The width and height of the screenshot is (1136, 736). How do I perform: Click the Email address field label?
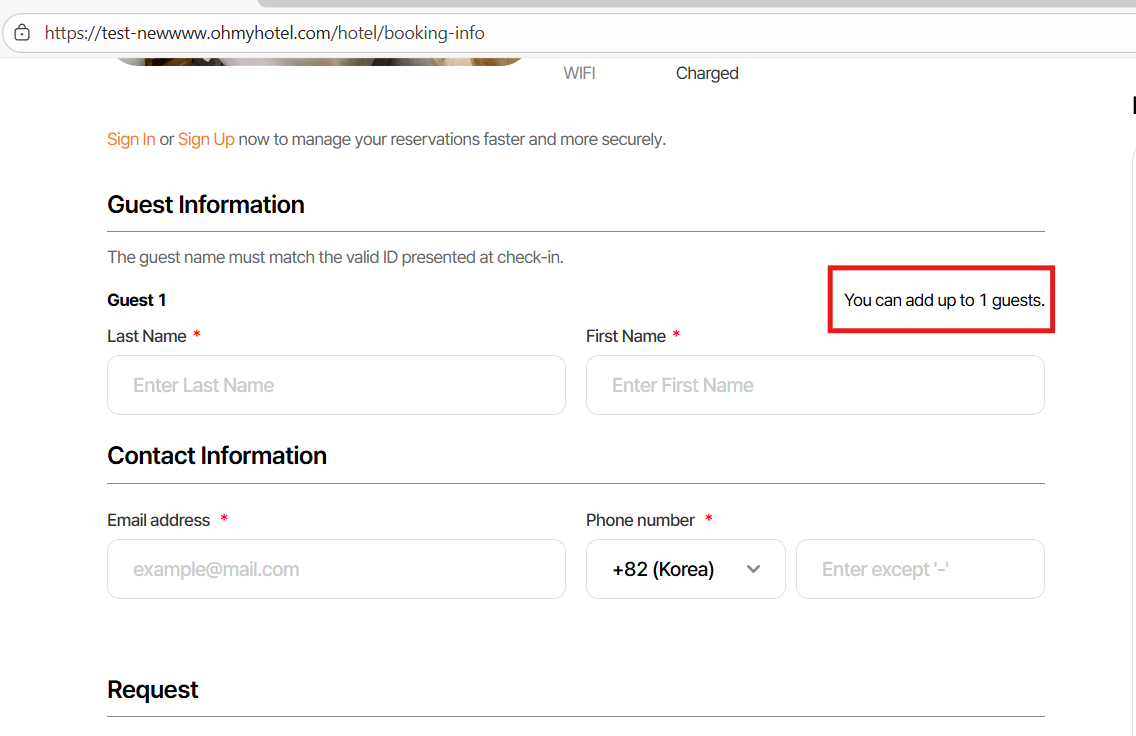click(159, 520)
